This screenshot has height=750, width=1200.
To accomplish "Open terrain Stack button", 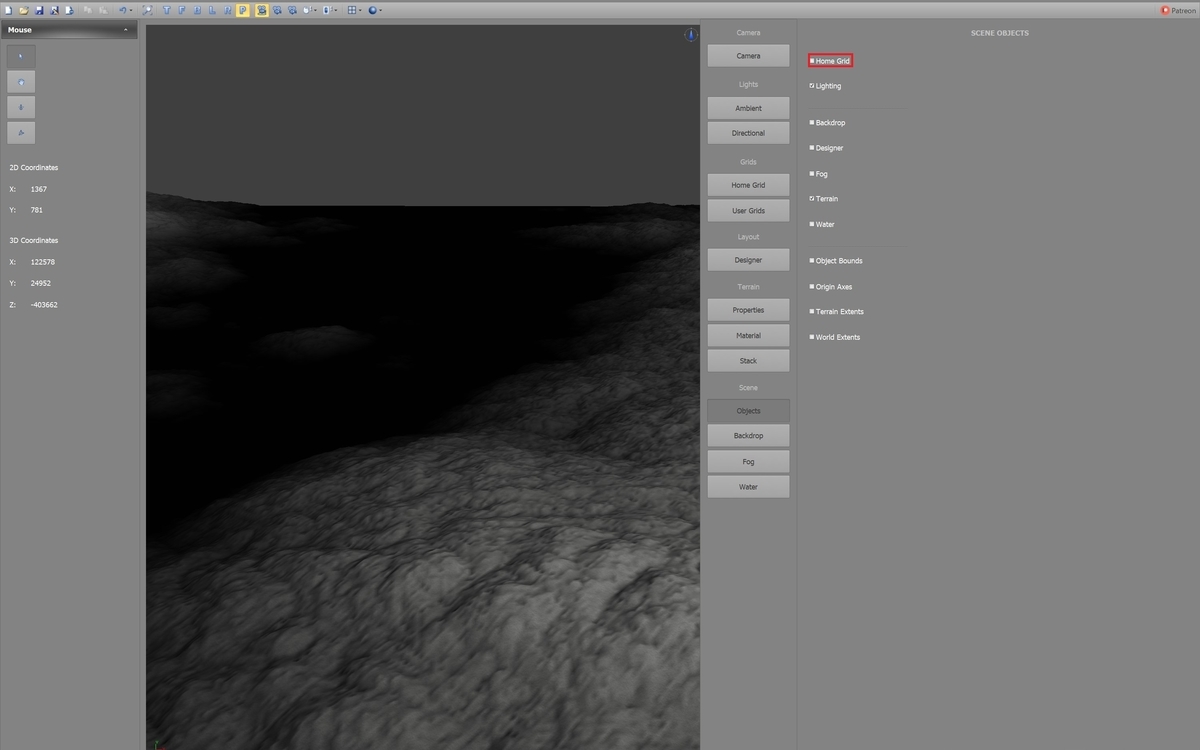I will pos(748,361).
